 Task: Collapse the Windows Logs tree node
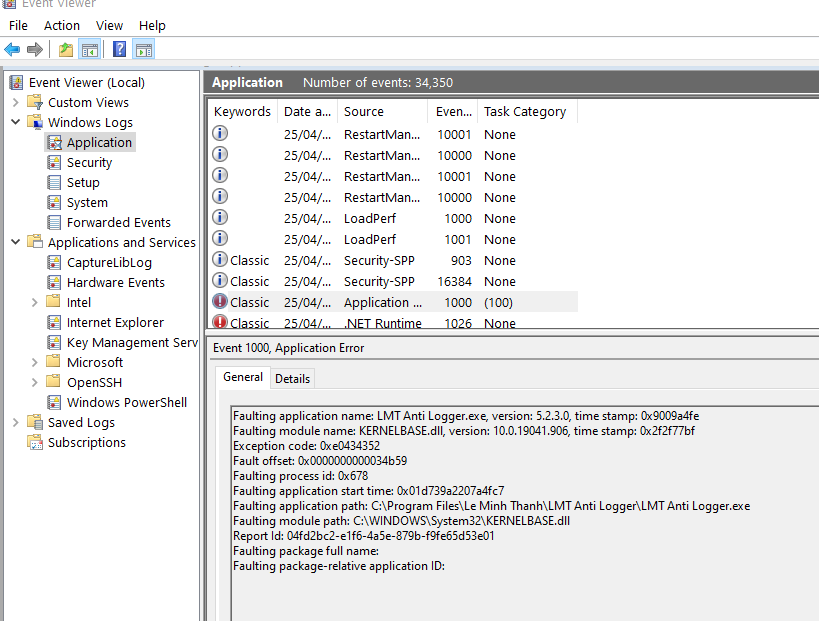(16, 122)
